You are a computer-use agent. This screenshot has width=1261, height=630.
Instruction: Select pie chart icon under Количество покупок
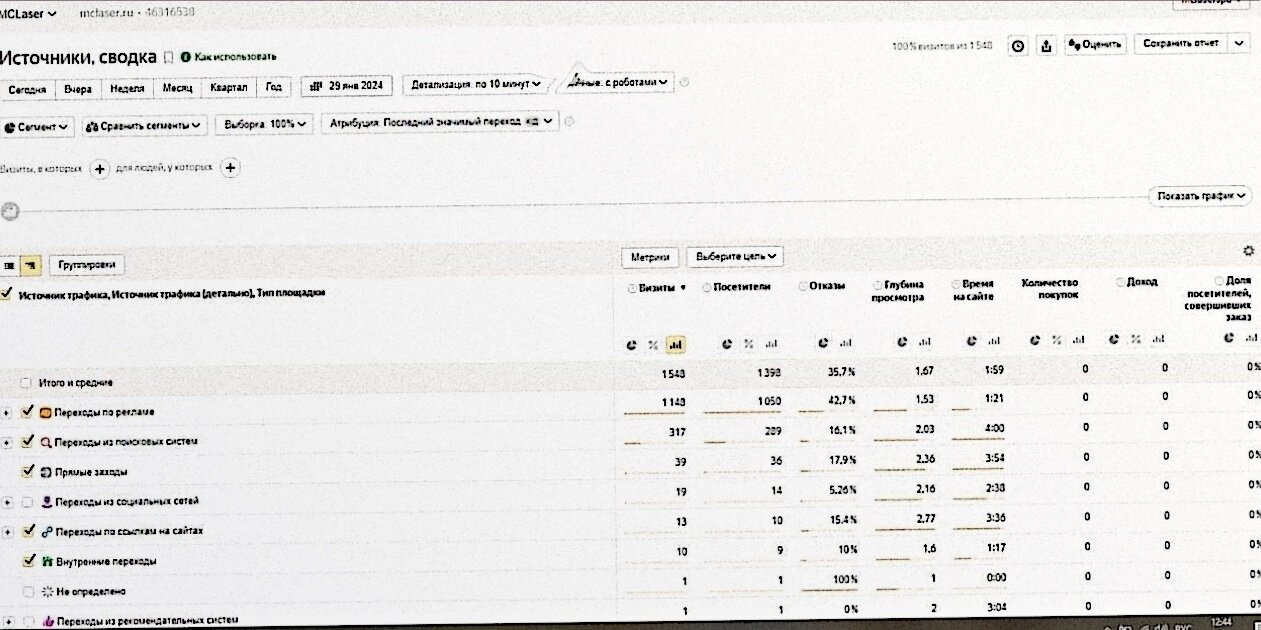pos(1035,340)
